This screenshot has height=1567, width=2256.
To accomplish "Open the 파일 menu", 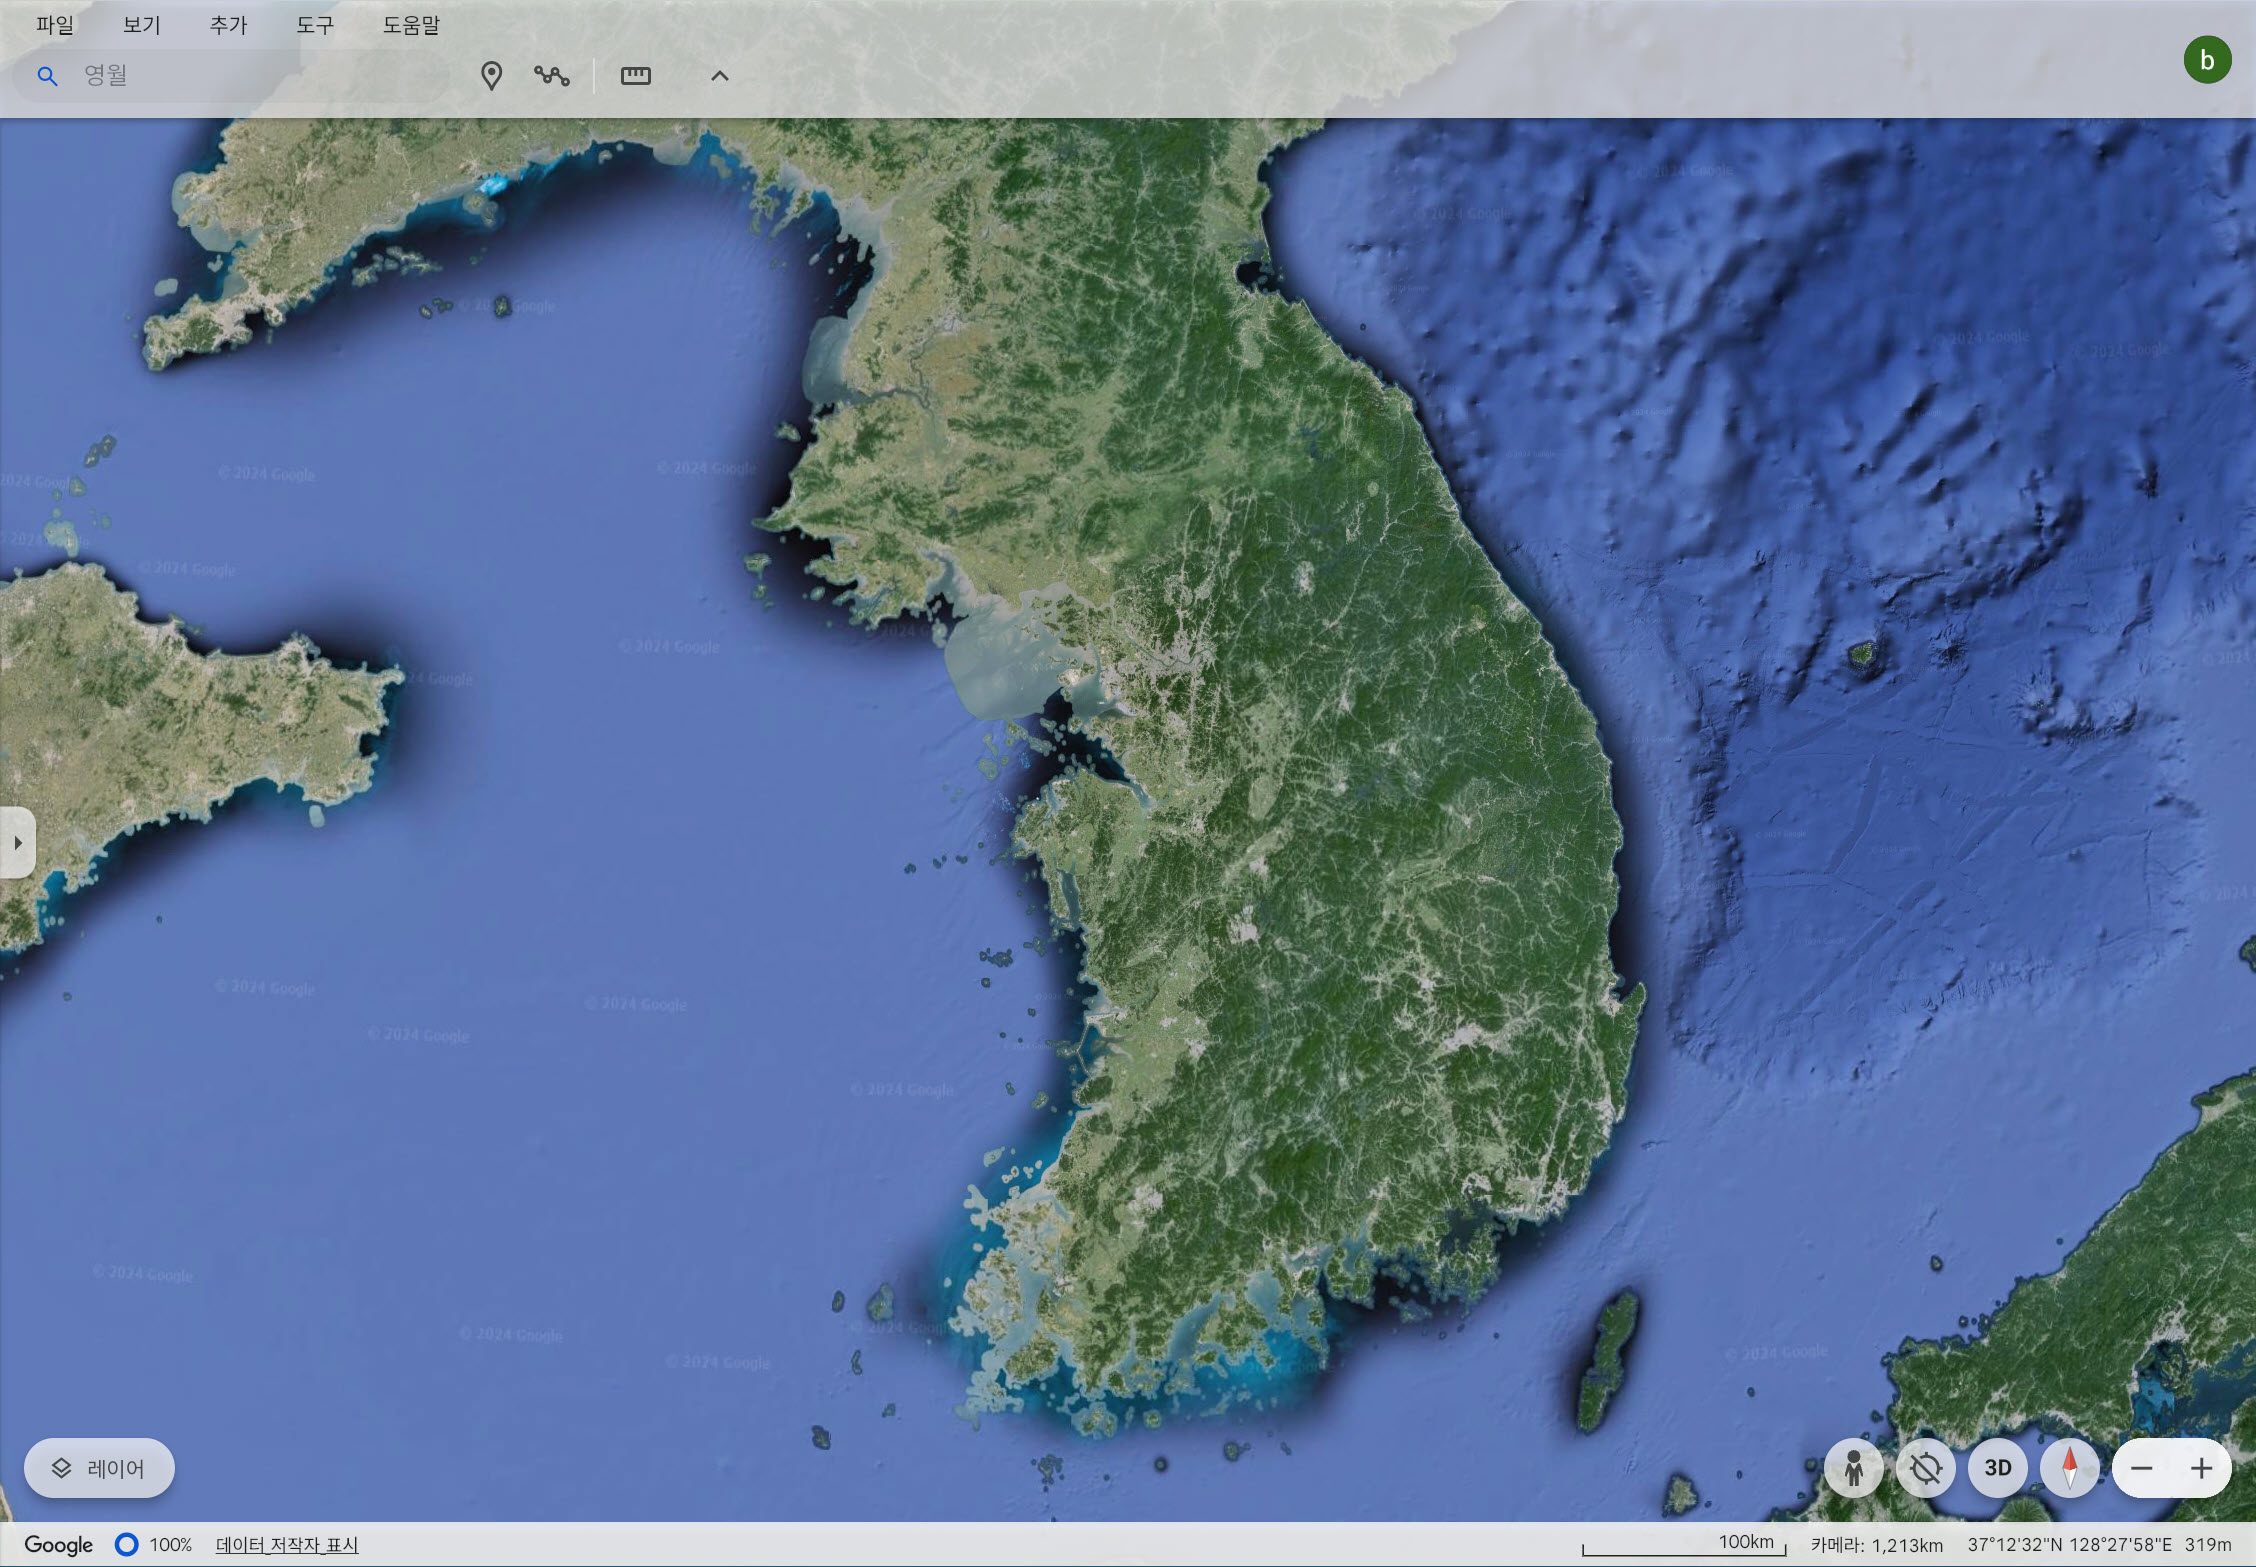I will (x=55, y=25).
